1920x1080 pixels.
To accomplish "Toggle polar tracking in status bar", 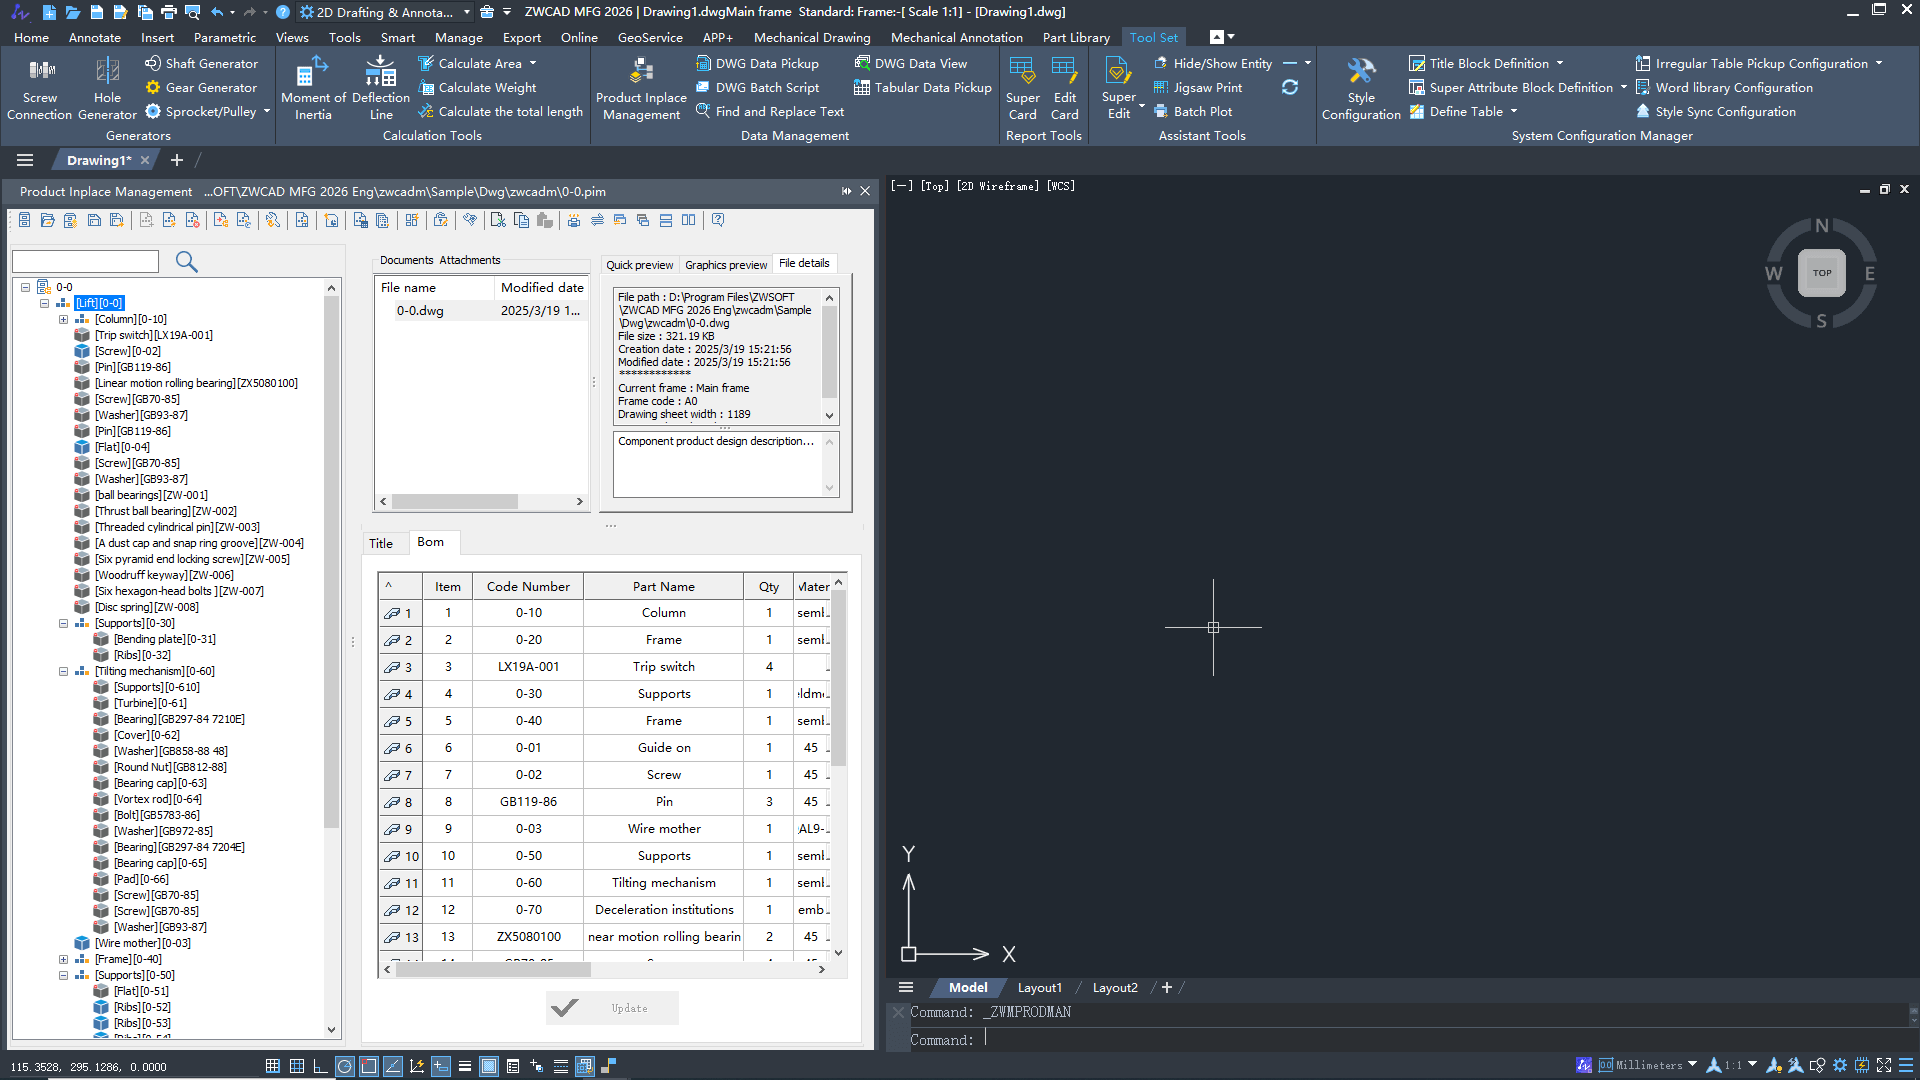I will tap(344, 1066).
